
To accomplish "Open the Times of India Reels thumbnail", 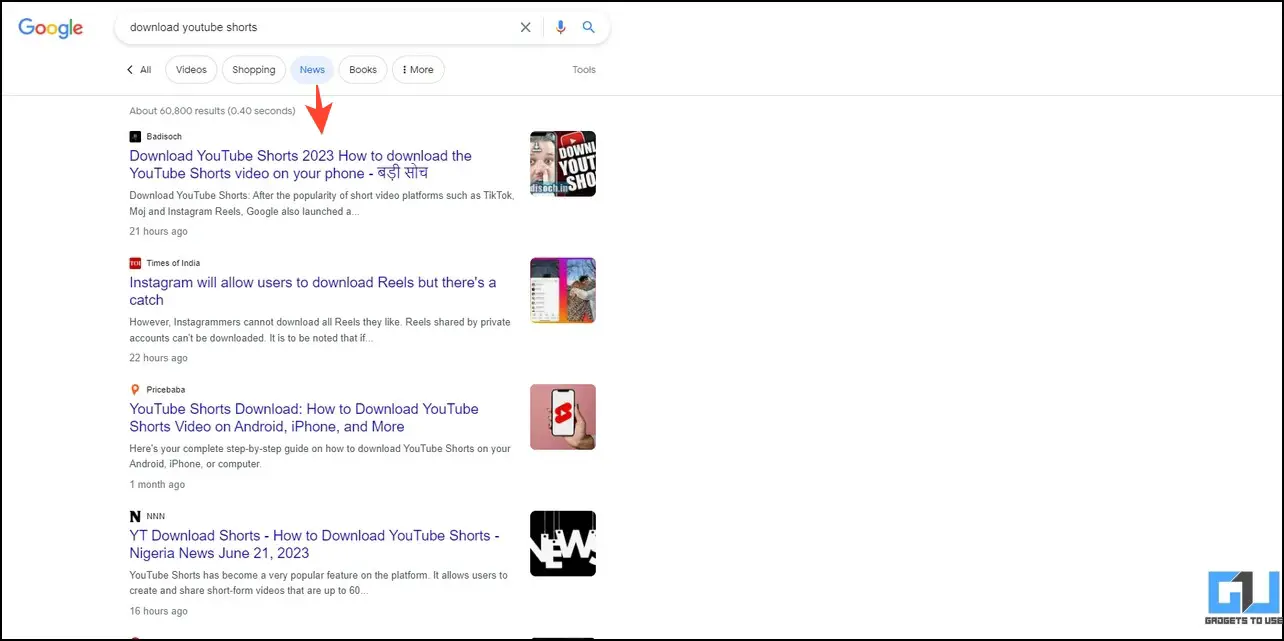I will [x=563, y=291].
